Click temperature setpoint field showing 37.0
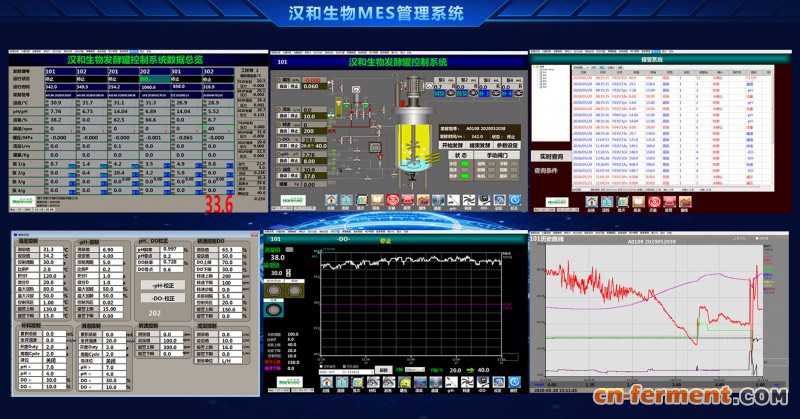This screenshot has height=419, width=800. point(314,176)
